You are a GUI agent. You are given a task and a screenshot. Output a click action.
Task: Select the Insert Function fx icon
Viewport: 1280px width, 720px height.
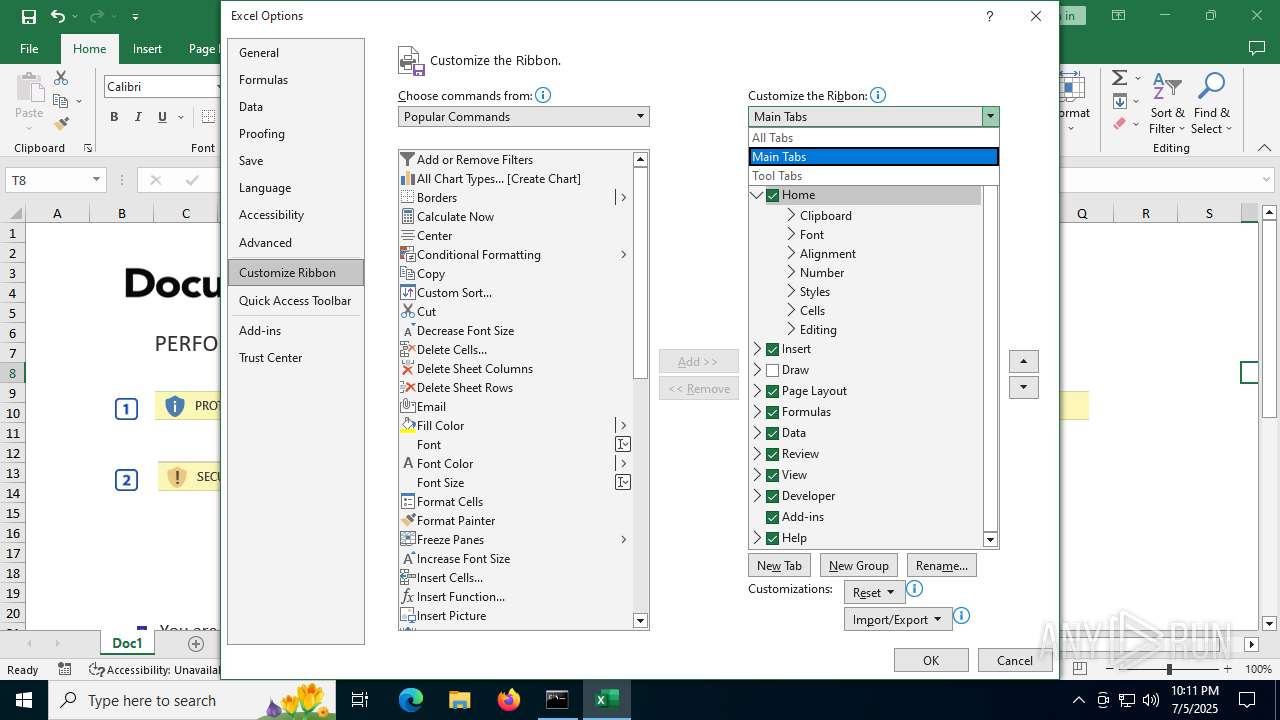click(407, 596)
